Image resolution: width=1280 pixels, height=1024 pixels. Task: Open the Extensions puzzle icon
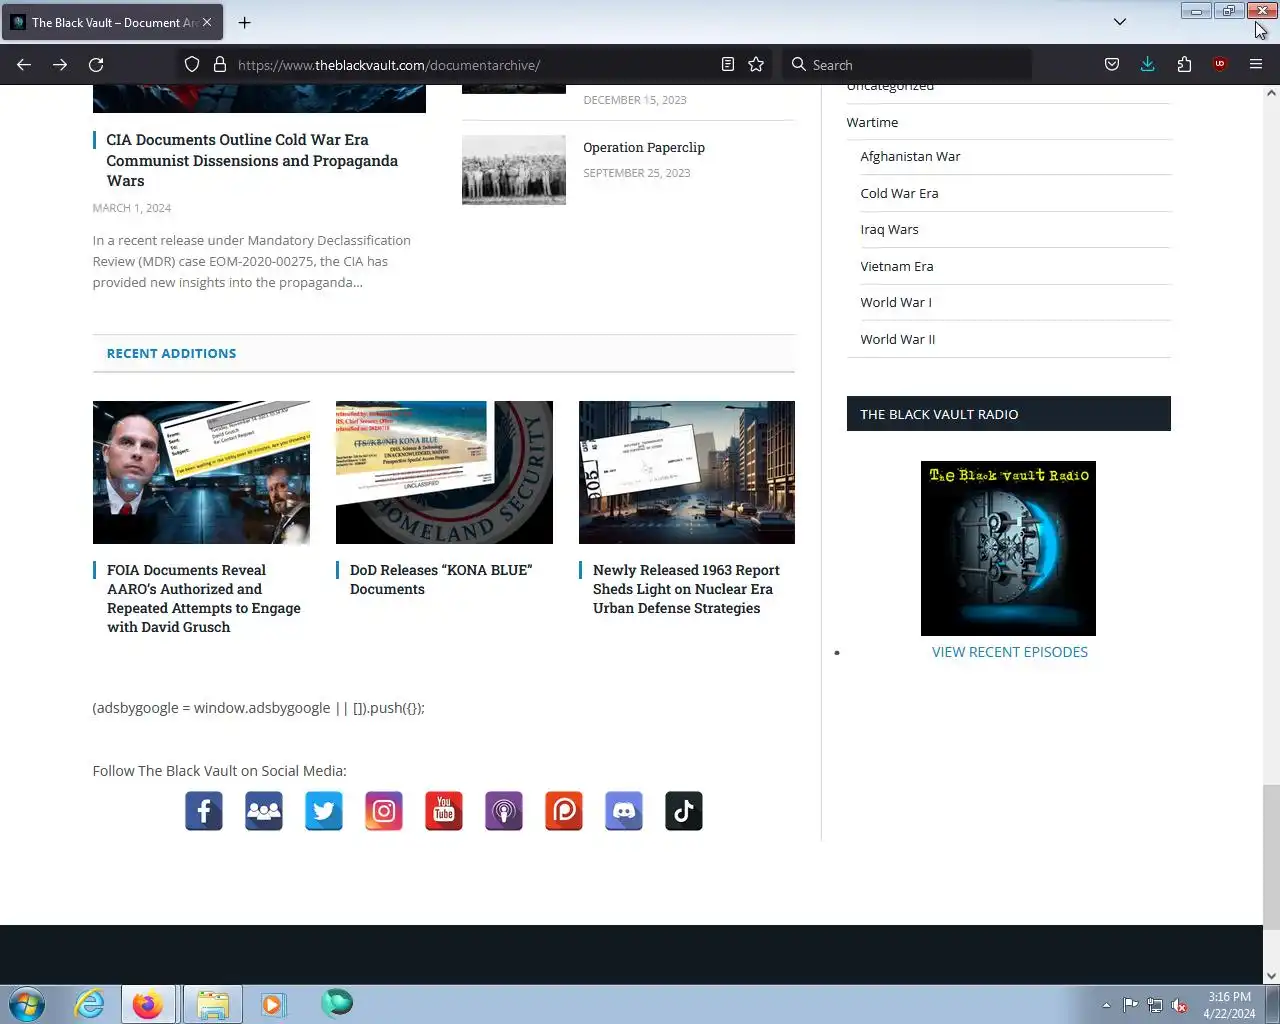(x=1184, y=65)
